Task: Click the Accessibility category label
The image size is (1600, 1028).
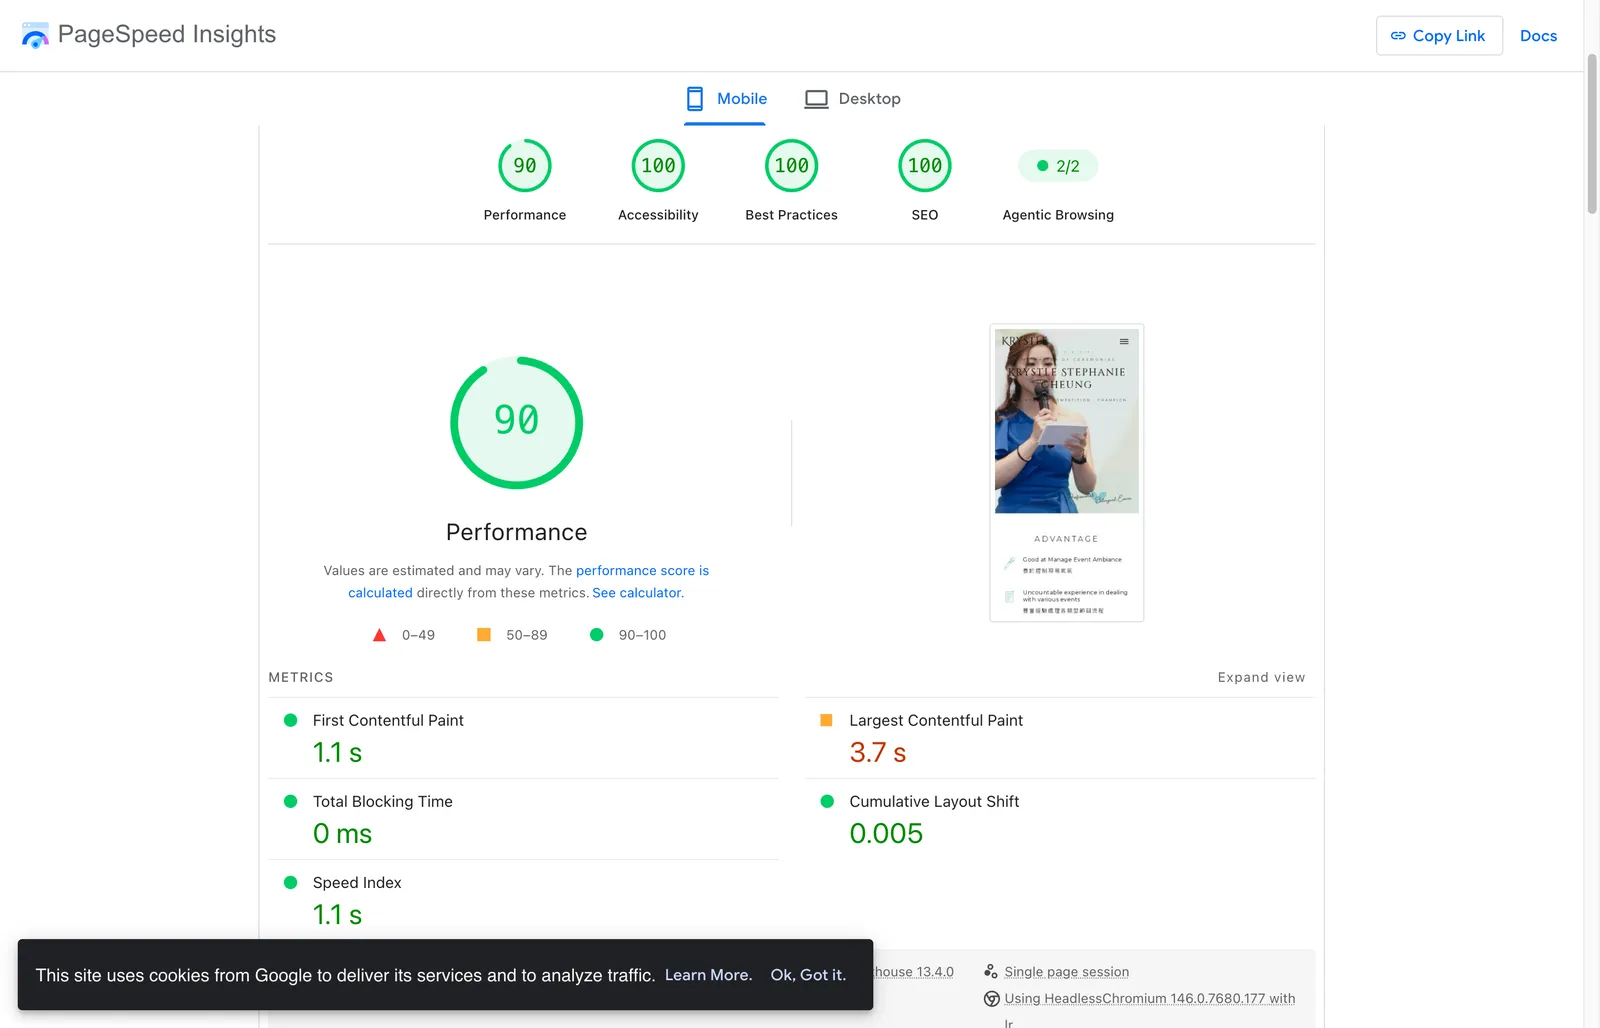Action: 658,215
